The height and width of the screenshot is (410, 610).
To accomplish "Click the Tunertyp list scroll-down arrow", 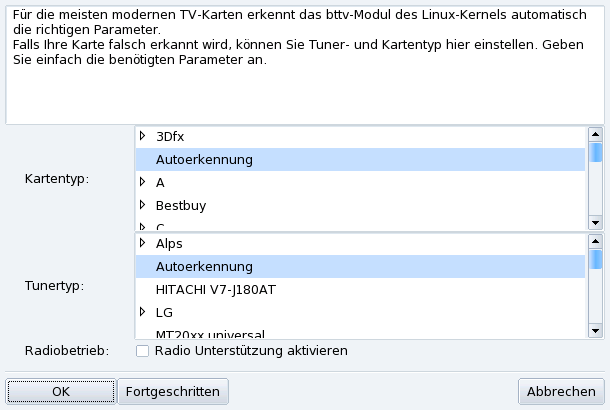I will [x=596, y=329].
